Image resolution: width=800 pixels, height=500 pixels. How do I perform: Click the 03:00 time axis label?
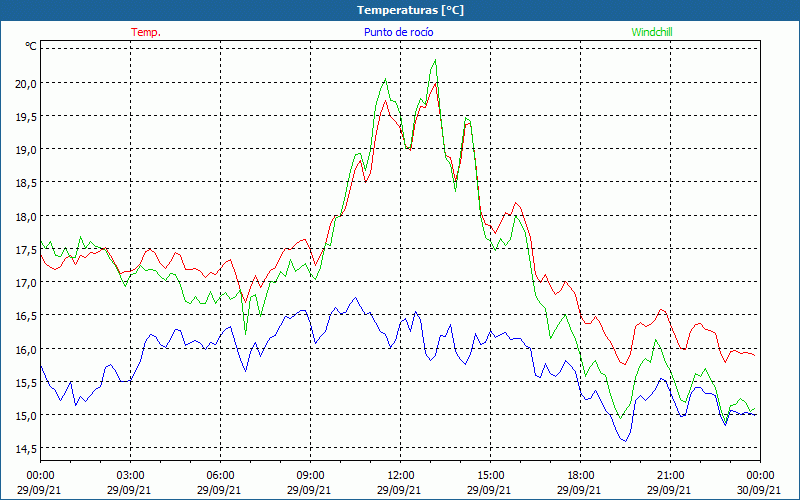pyautogui.click(x=130, y=476)
